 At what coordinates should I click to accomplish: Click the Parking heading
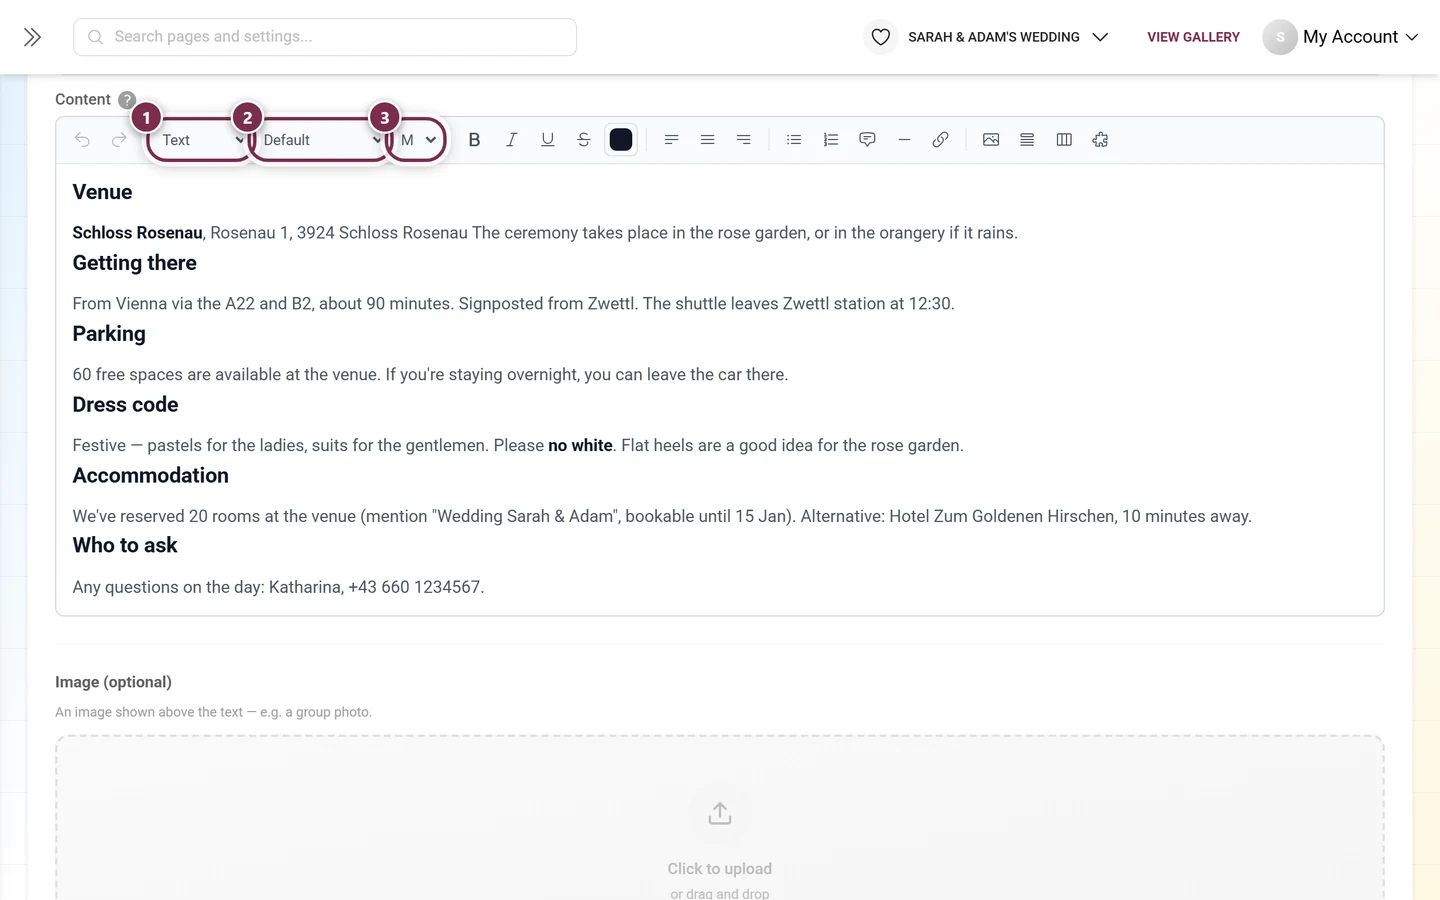(109, 334)
